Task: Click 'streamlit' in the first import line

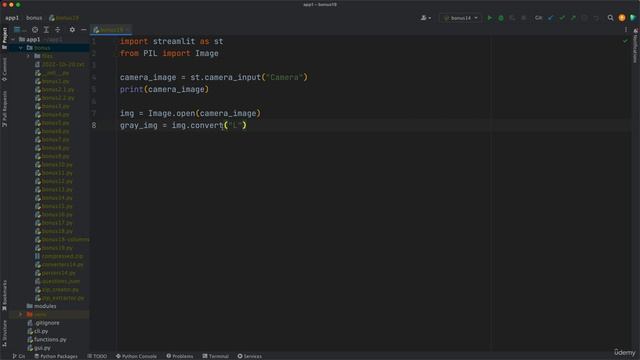Action: point(174,41)
